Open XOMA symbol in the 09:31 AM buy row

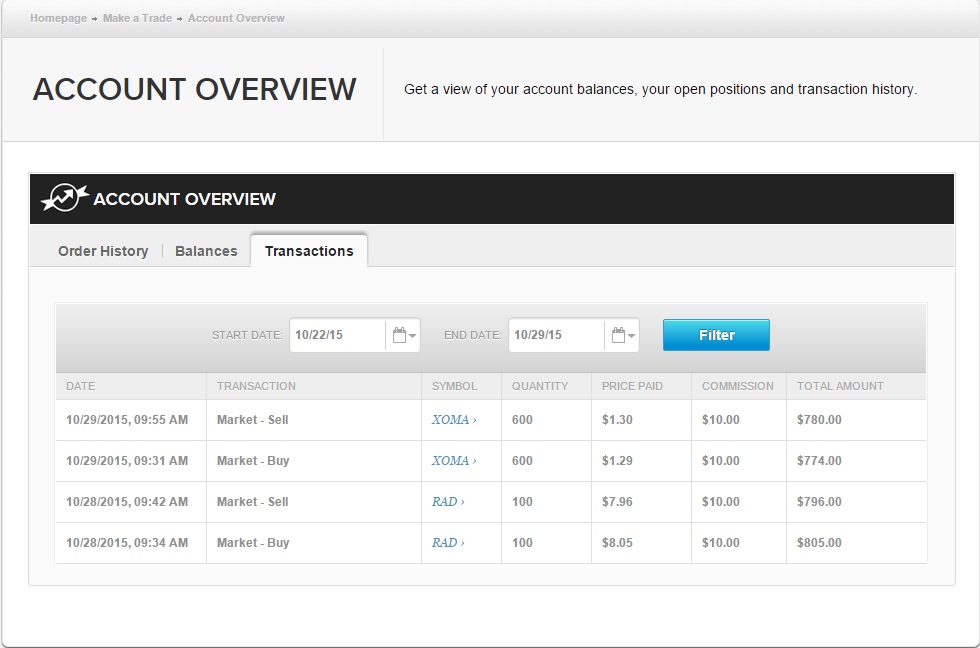454,461
